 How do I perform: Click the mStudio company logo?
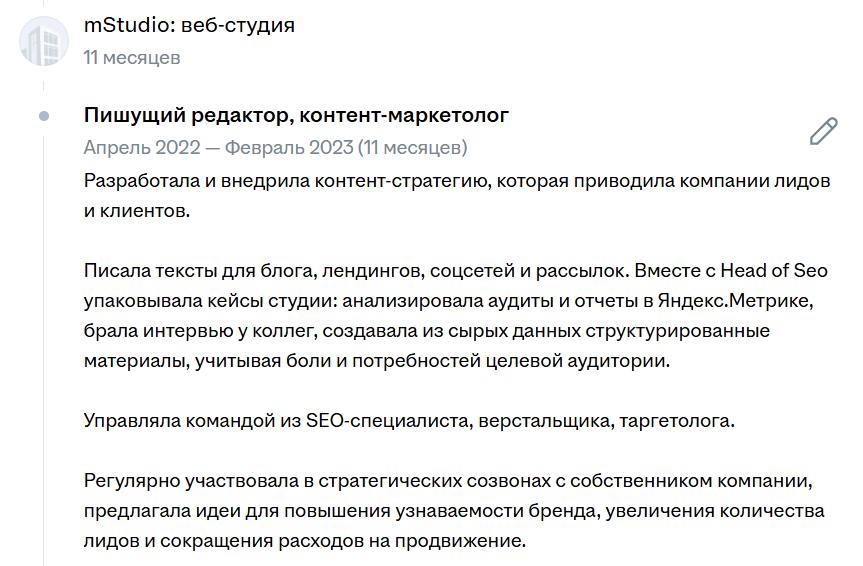click(45, 41)
